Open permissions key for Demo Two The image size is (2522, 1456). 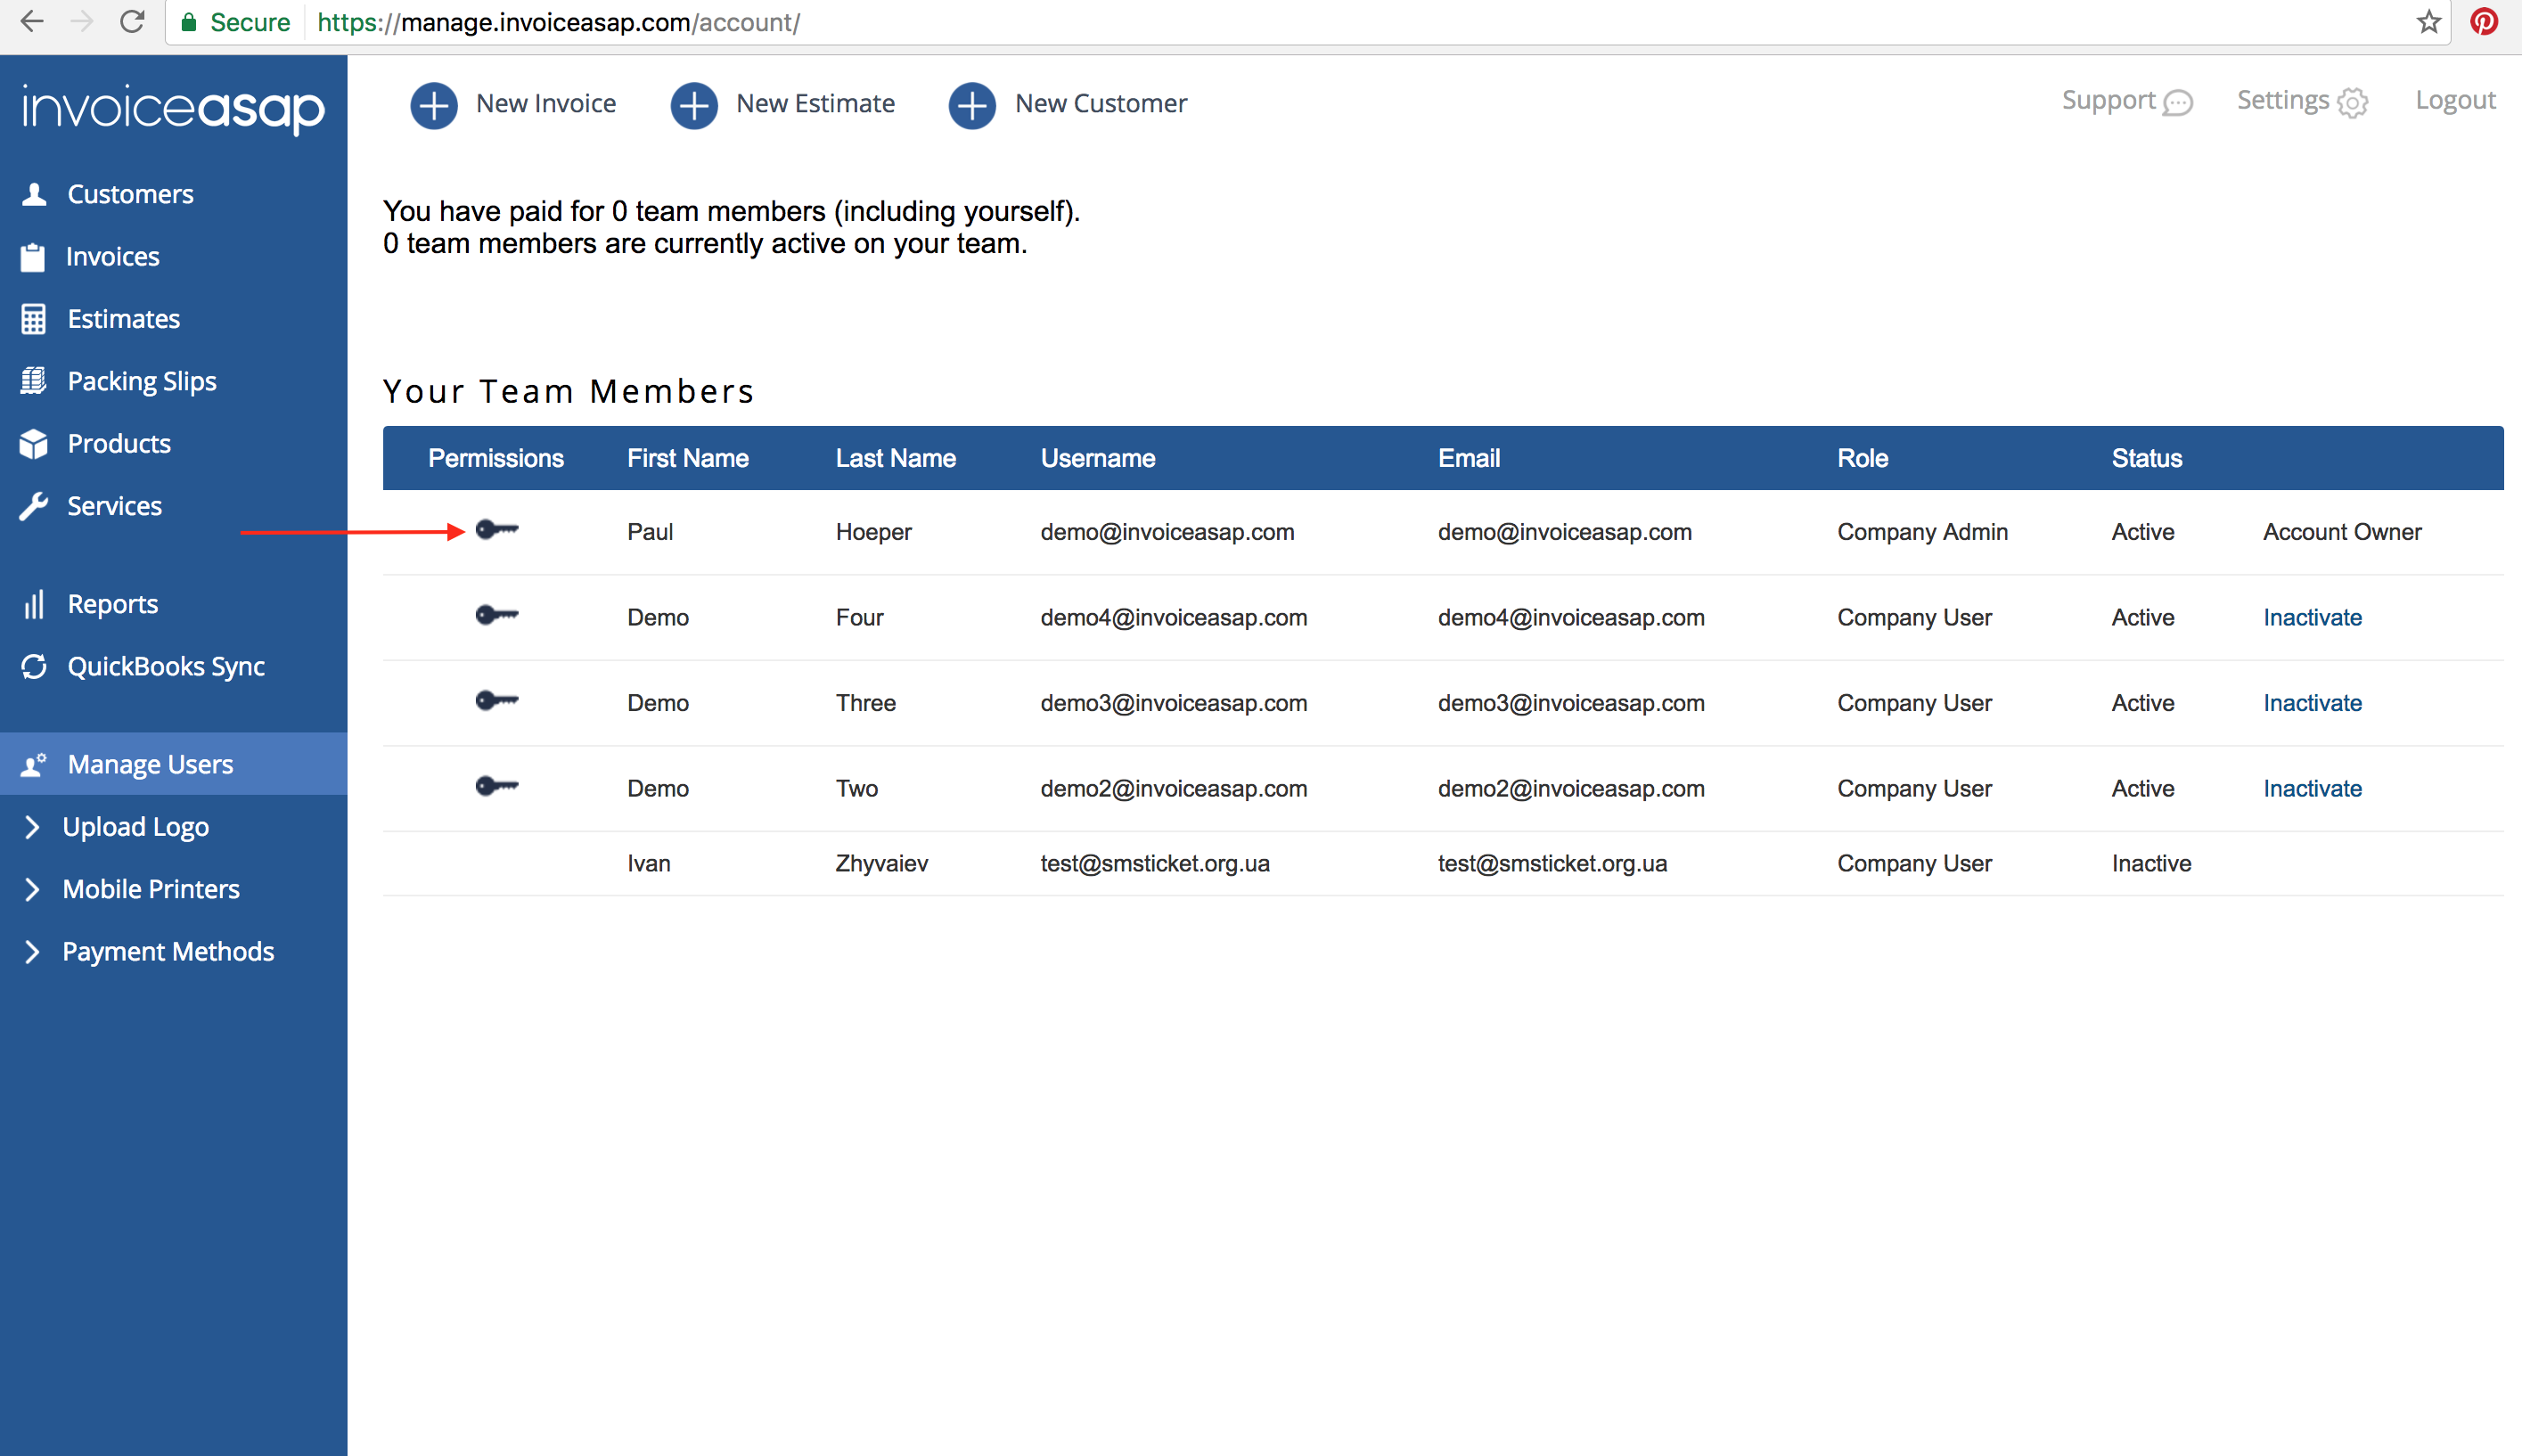click(x=496, y=786)
